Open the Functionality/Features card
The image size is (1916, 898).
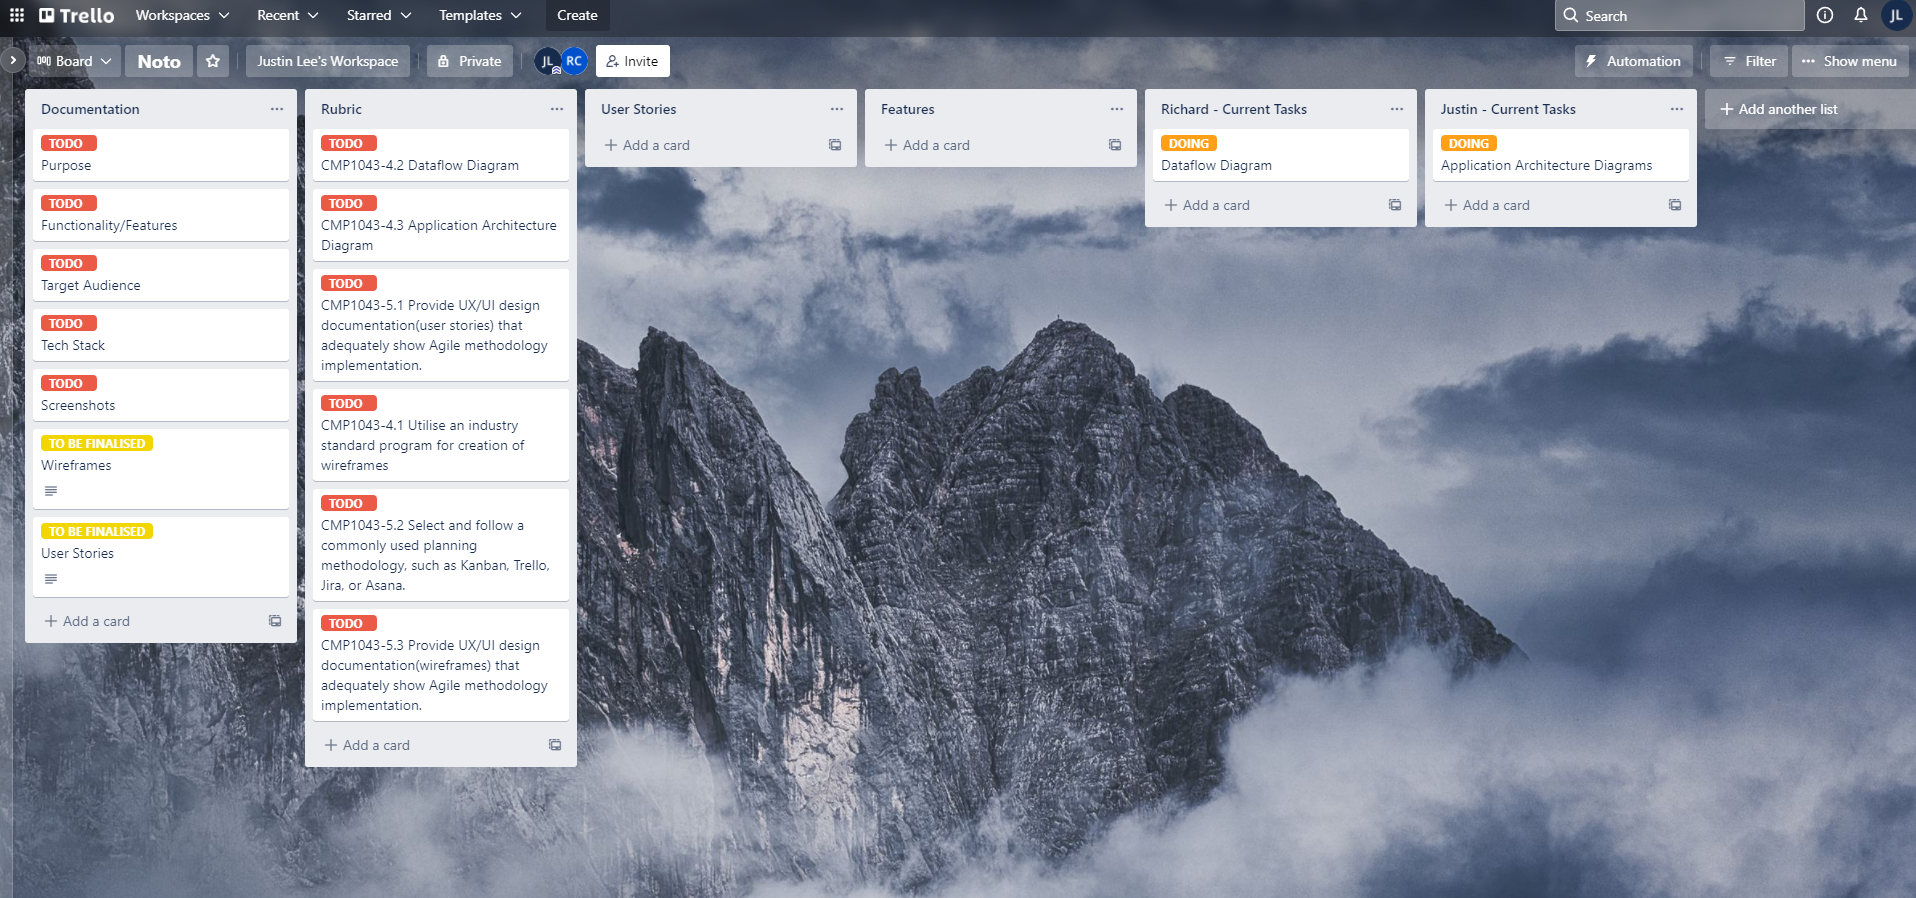pos(161,215)
